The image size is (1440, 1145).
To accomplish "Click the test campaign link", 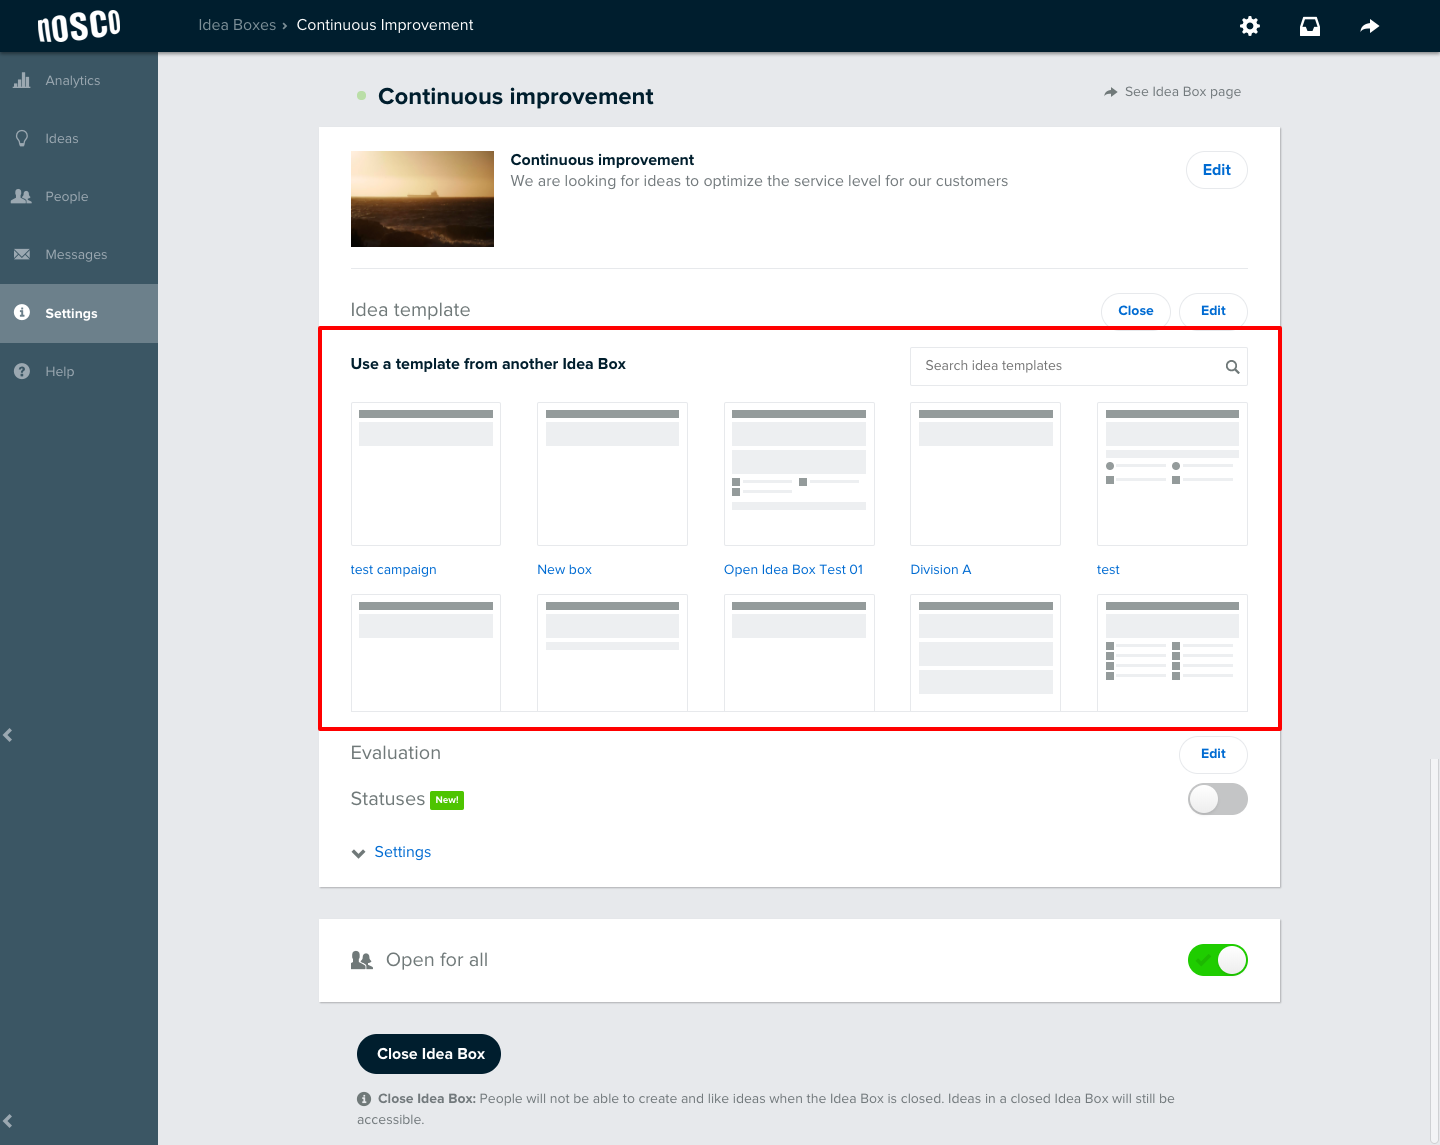I will click(393, 569).
